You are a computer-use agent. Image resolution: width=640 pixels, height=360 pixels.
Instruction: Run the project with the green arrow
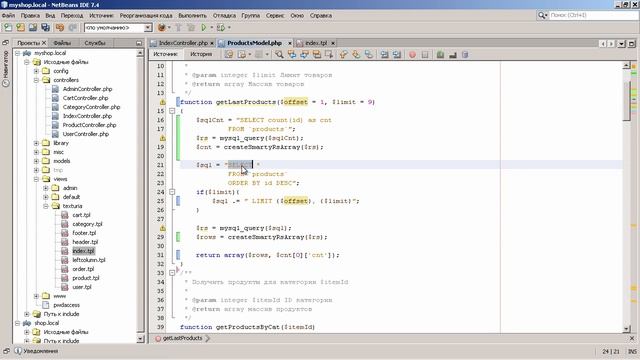(x=204, y=27)
